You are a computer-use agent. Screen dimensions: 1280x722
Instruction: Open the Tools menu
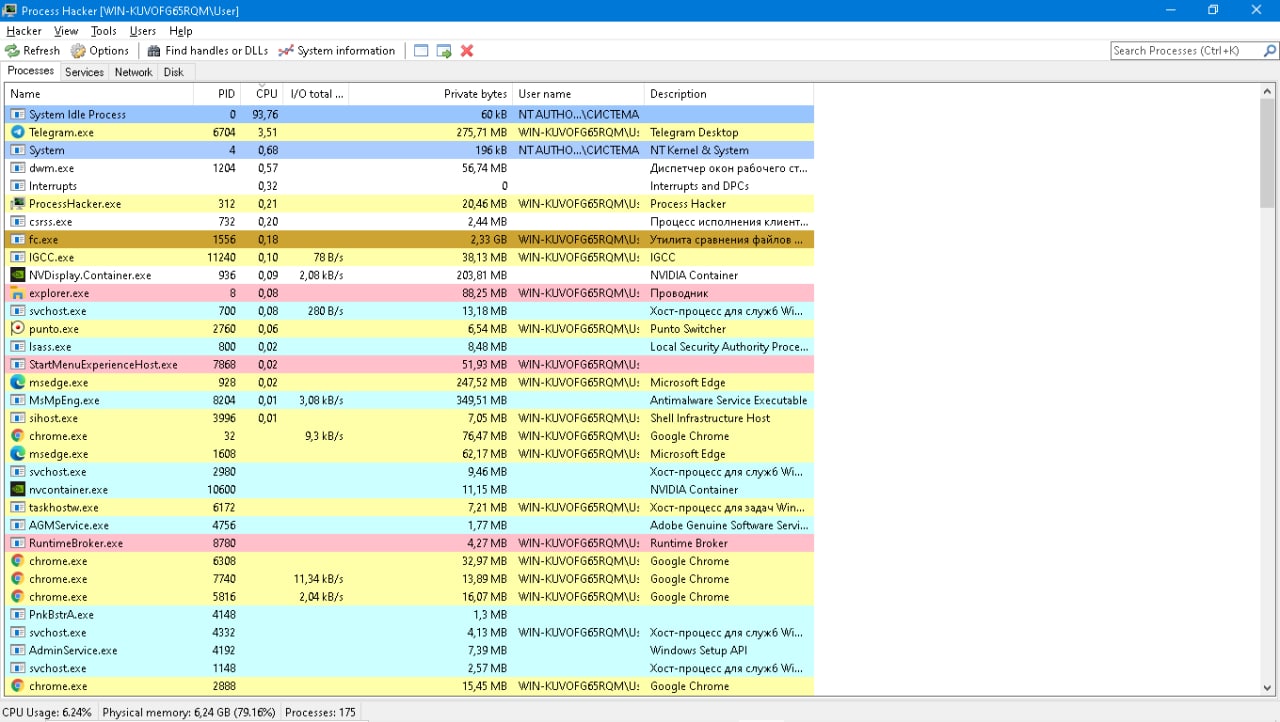[104, 31]
